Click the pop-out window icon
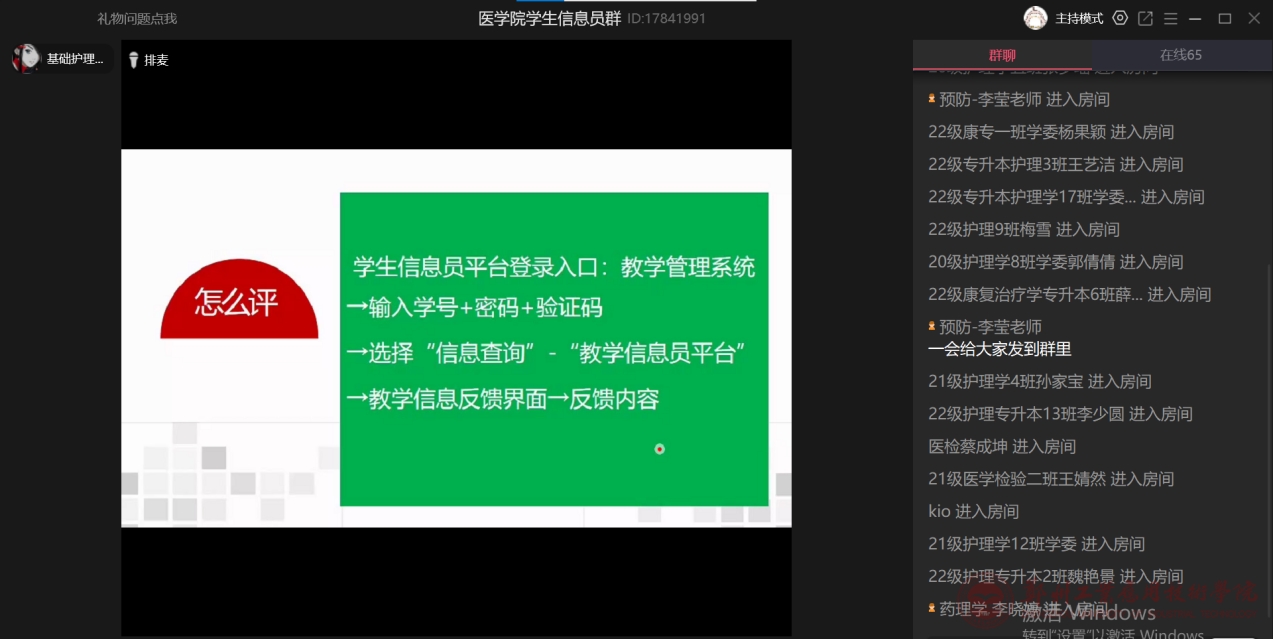Screen dimensions: 1273x639 (x=1146, y=18)
